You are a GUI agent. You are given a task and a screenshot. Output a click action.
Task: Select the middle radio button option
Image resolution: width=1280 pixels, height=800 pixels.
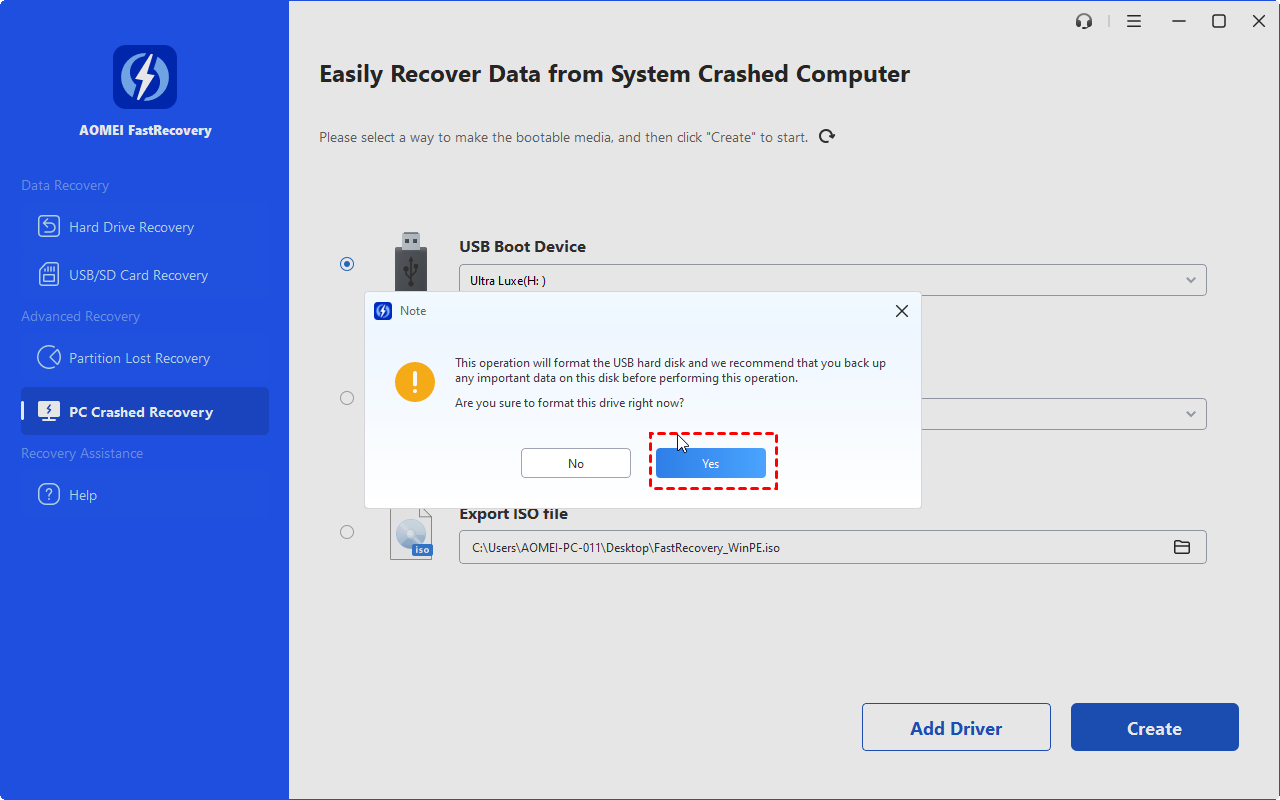click(x=347, y=398)
